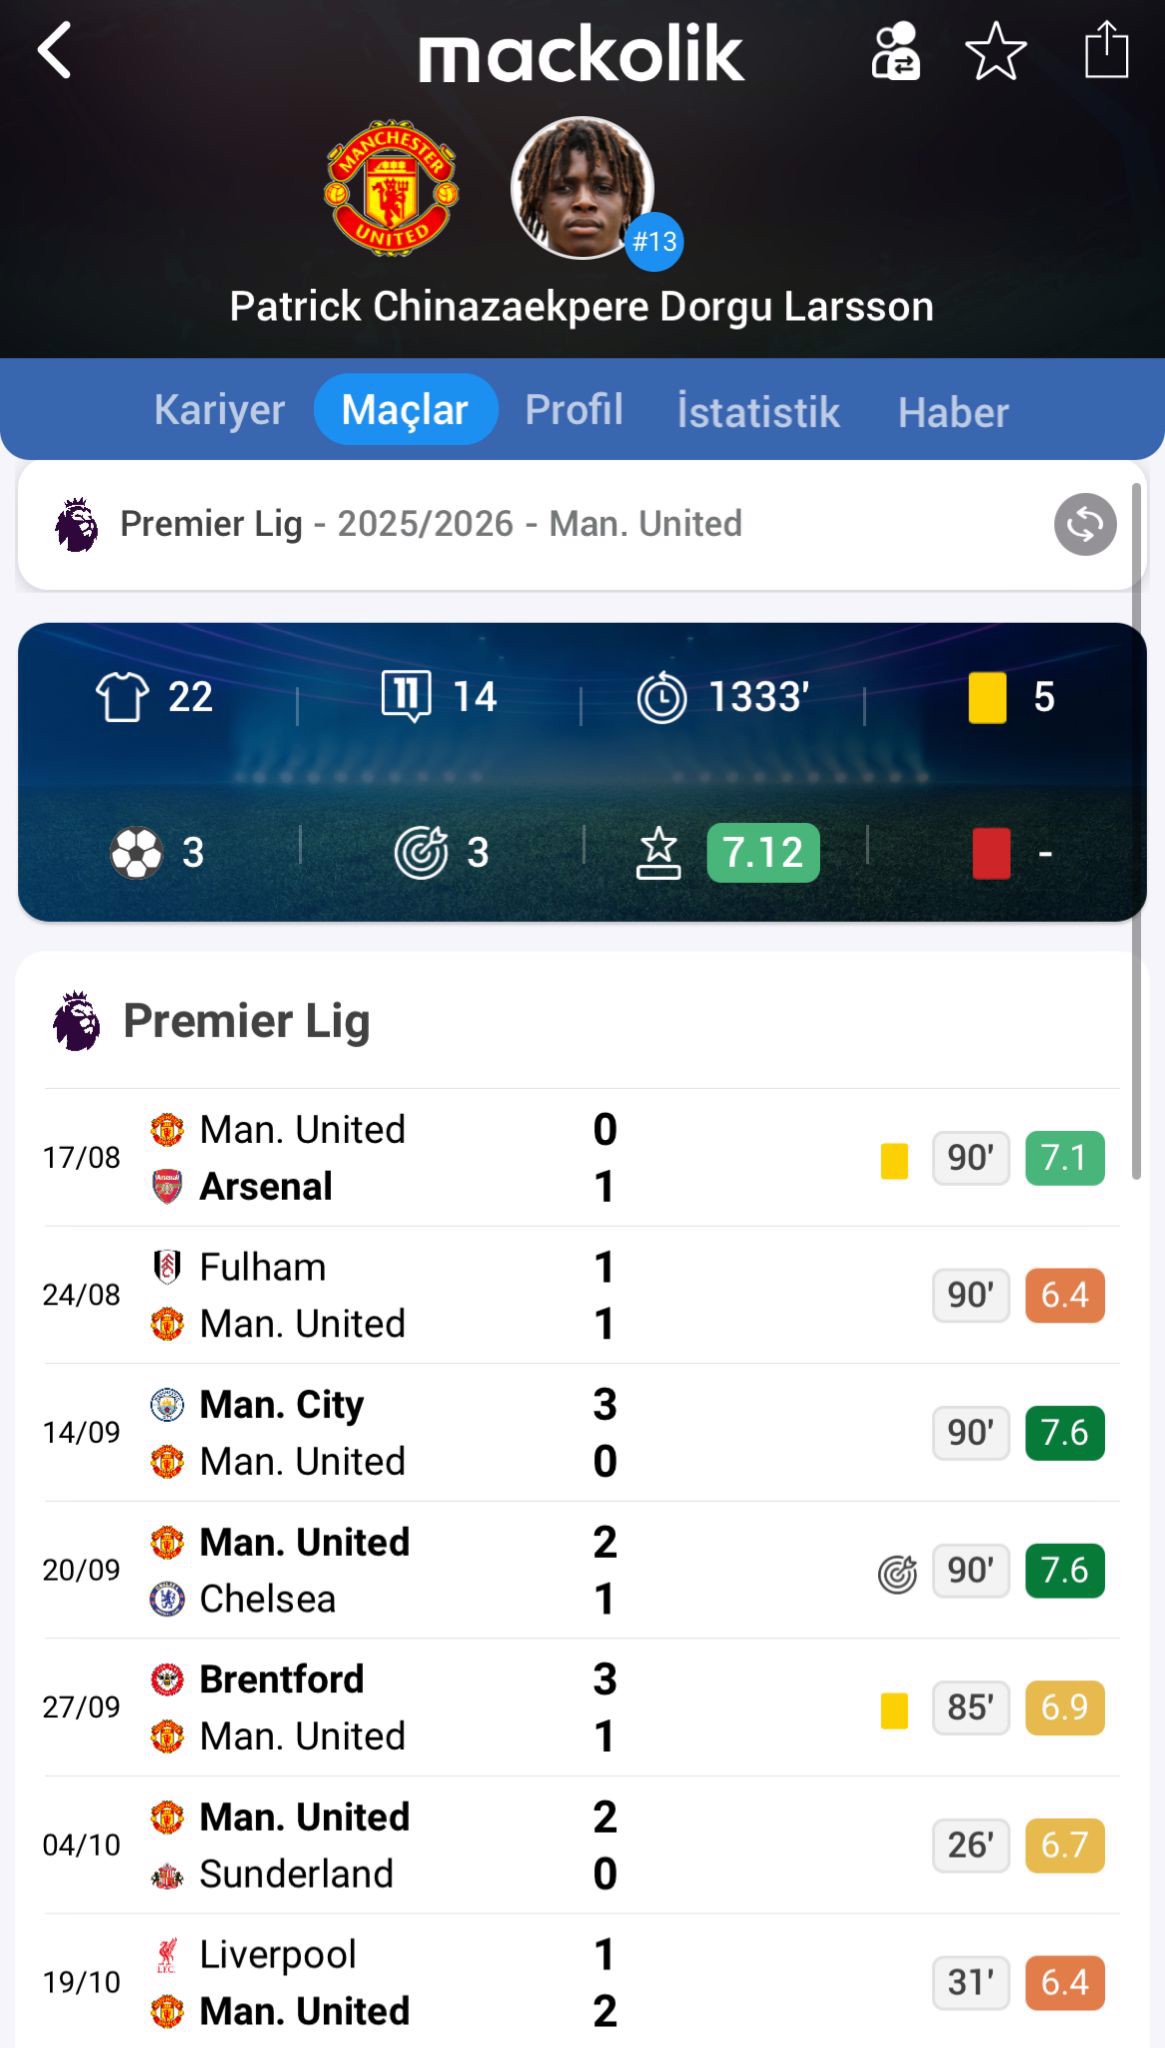Tap the green 7.12 average rating badge
The height and width of the screenshot is (2048, 1165).
click(x=763, y=853)
